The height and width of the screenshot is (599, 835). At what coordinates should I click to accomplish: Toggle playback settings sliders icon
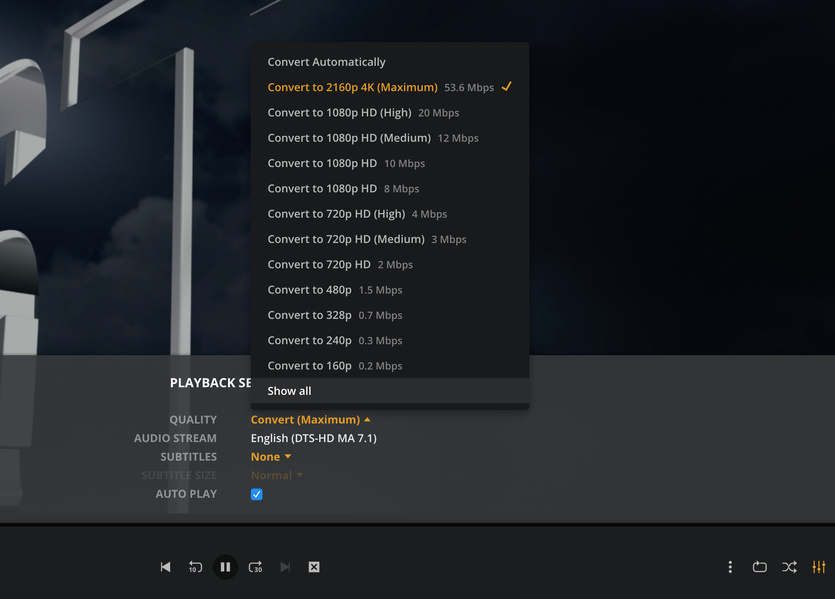tap(818, 567)
